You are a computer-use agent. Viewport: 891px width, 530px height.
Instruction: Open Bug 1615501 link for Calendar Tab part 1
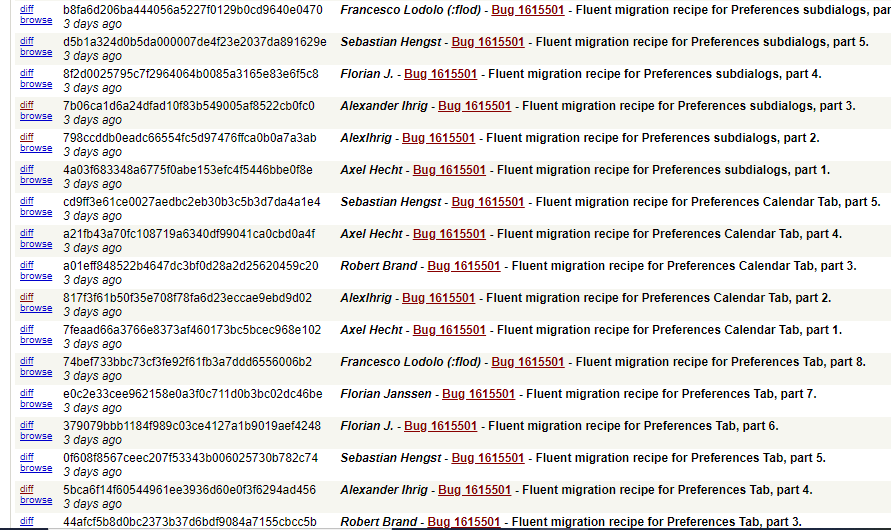[x=449, y=330]
